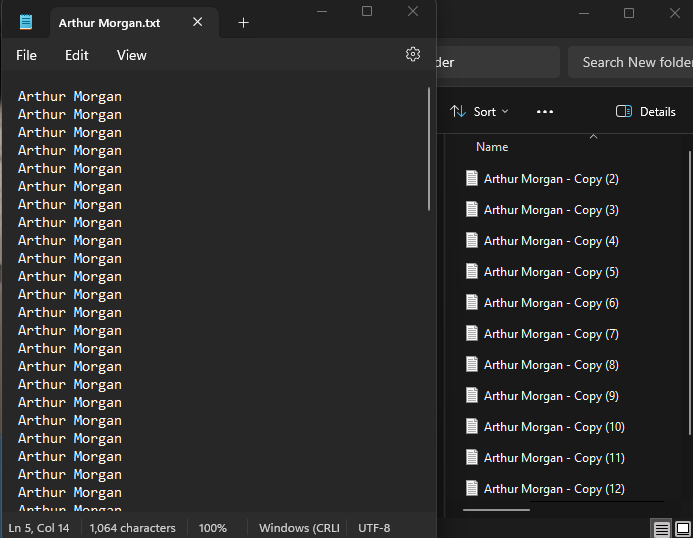The image size is (693, 538).
Task: Open the File menu in Notepad
Action: pos(26,55)
